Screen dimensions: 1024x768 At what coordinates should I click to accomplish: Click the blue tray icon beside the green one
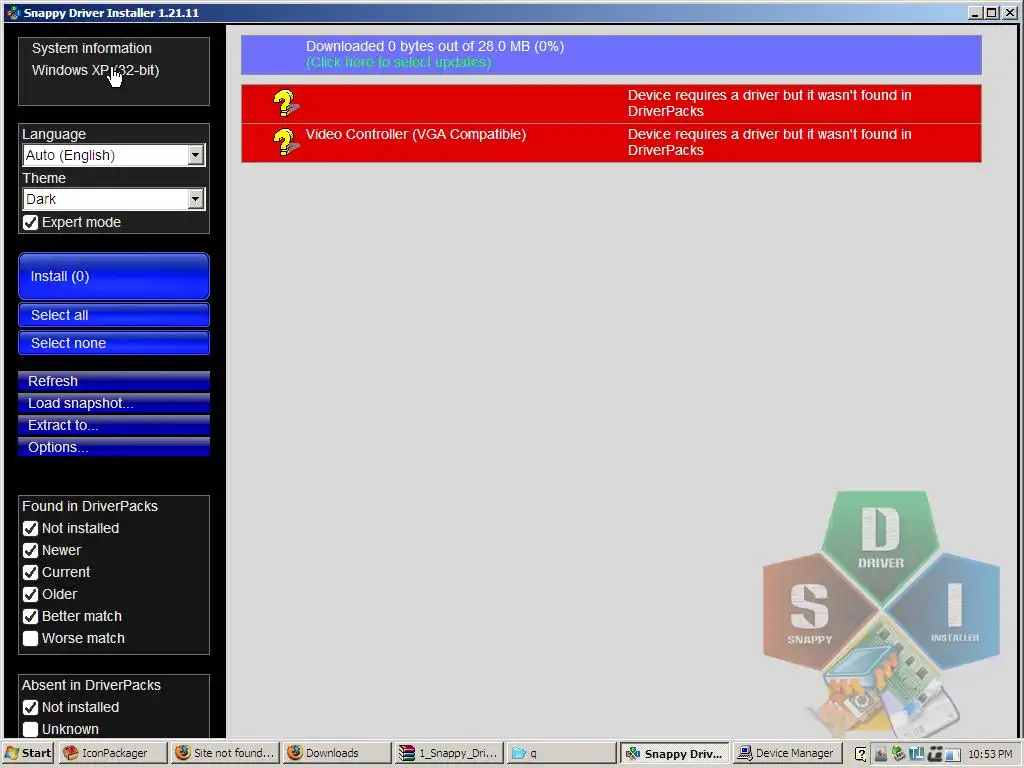point(916,754)
